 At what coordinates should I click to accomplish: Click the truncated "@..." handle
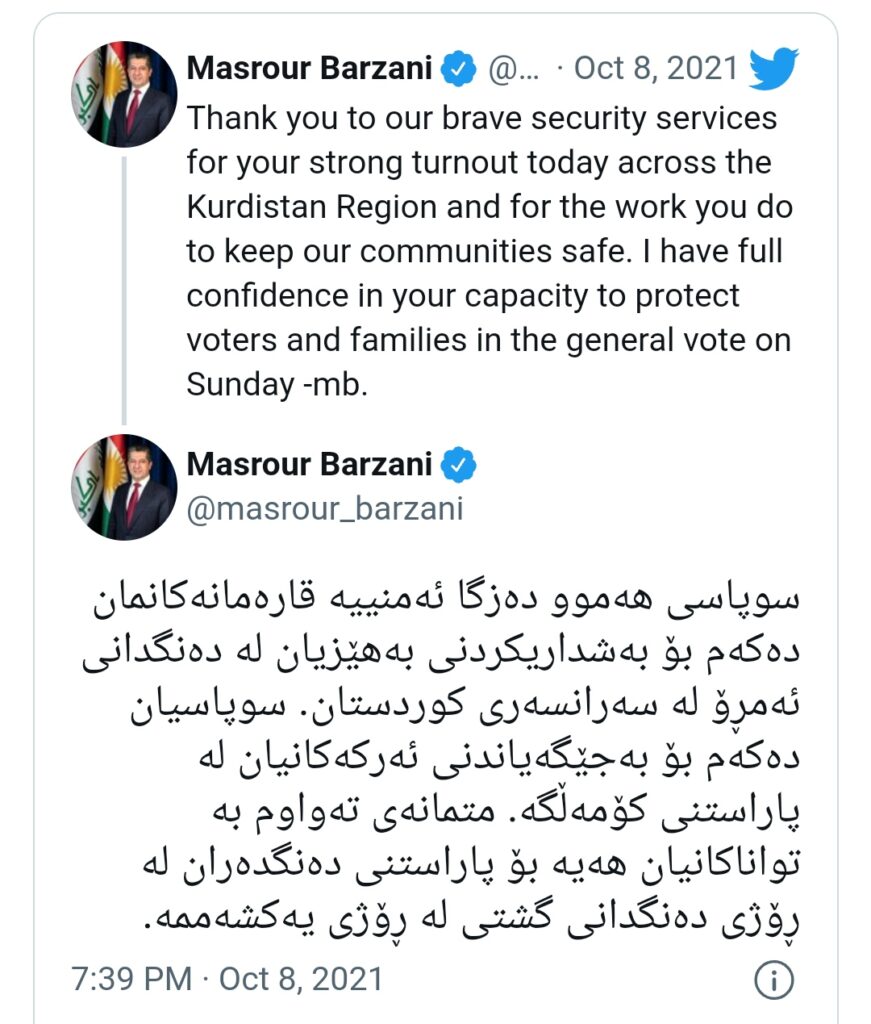(514, 70)
